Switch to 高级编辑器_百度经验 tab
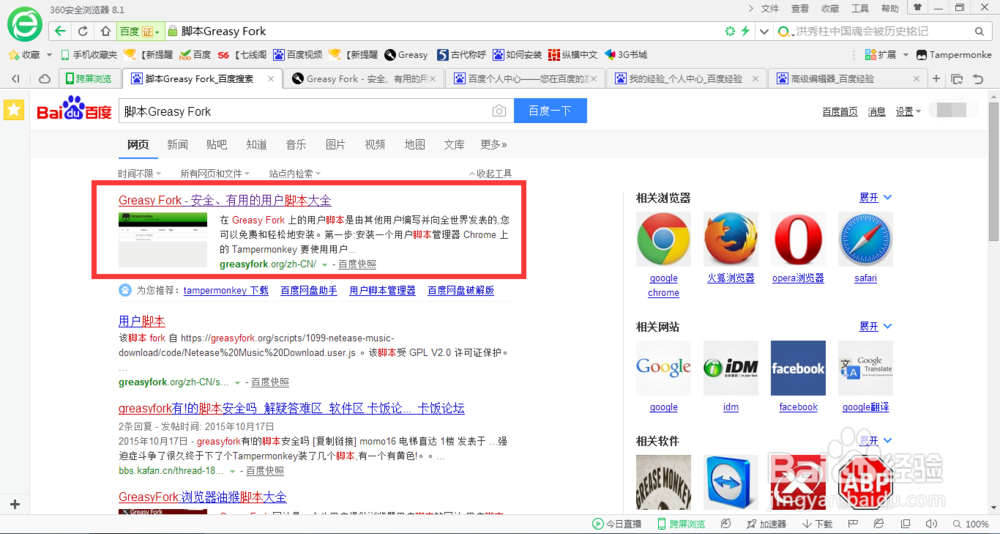The width and height of the screenshot is (1000, 534). [x=847, y=79]
